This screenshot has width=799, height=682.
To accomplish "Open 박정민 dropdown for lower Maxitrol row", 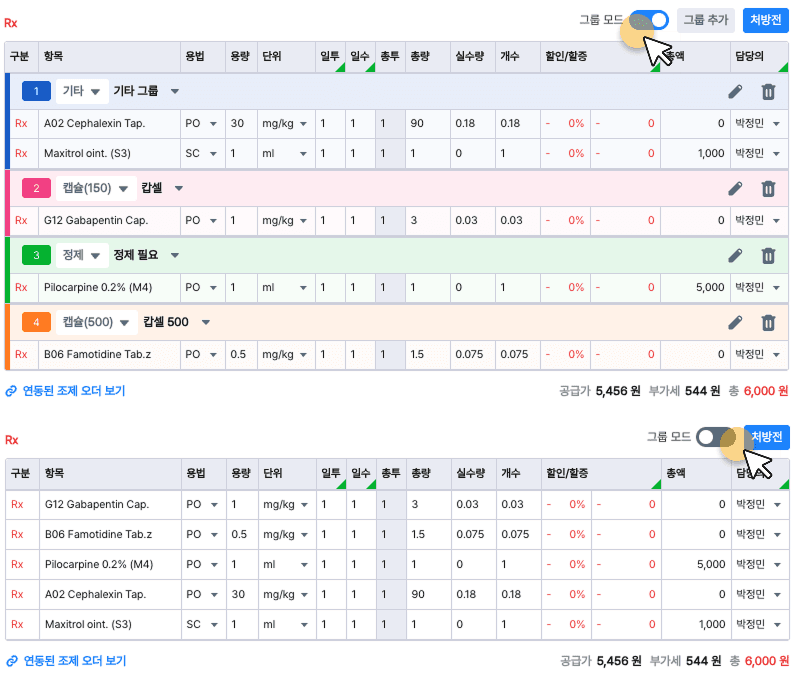I will (x=759, y=624).
